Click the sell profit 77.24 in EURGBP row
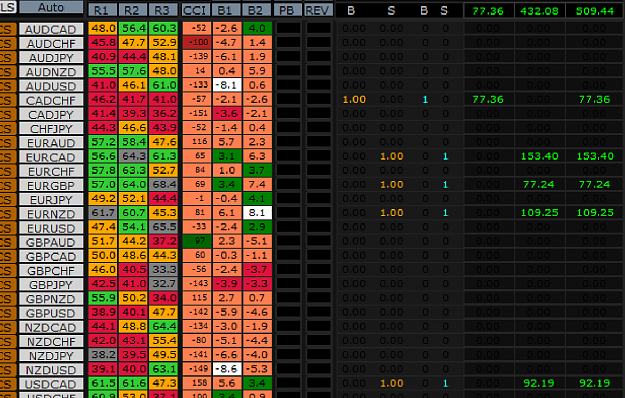The width and height of the screenshot is (625, 398). (539, 184)
